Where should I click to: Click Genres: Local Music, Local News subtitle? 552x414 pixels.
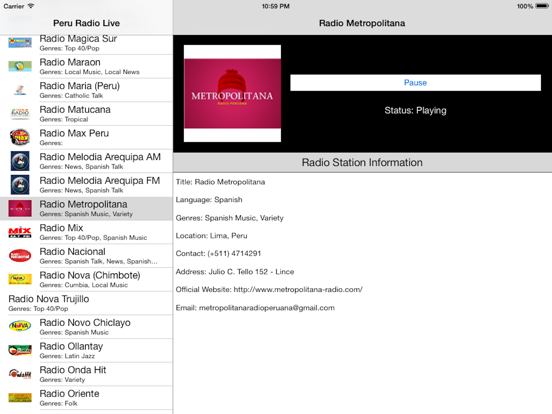pos(89,72)
